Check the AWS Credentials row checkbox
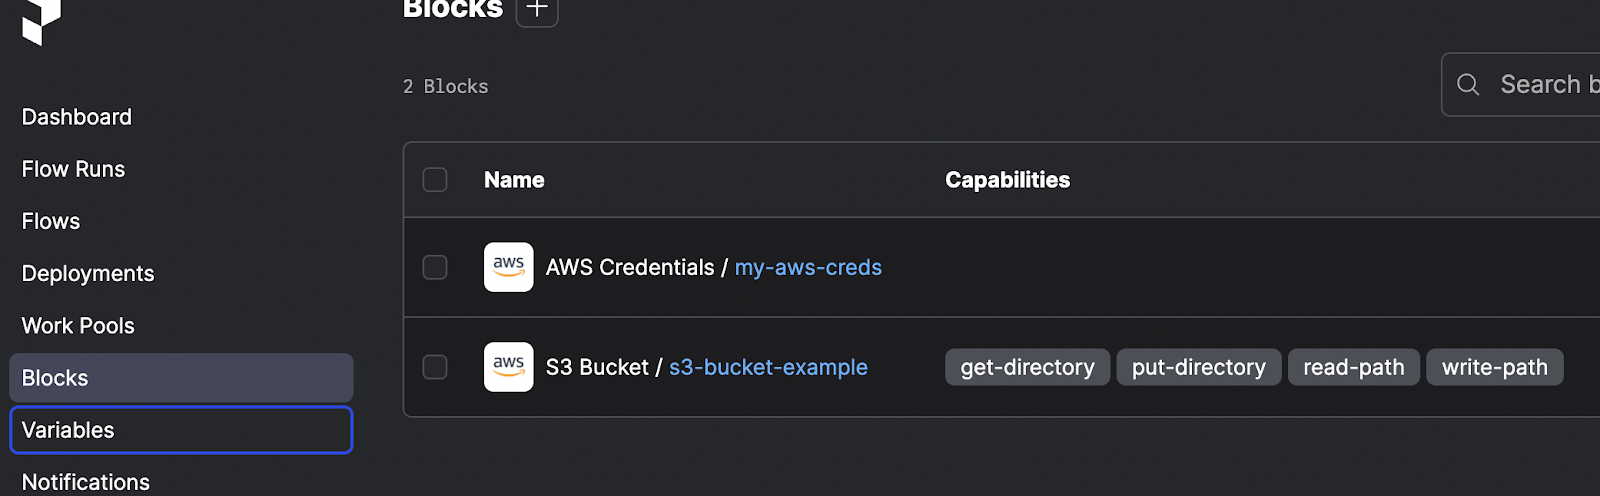Screen dimensions: 1600x496 tap(435, 267)
